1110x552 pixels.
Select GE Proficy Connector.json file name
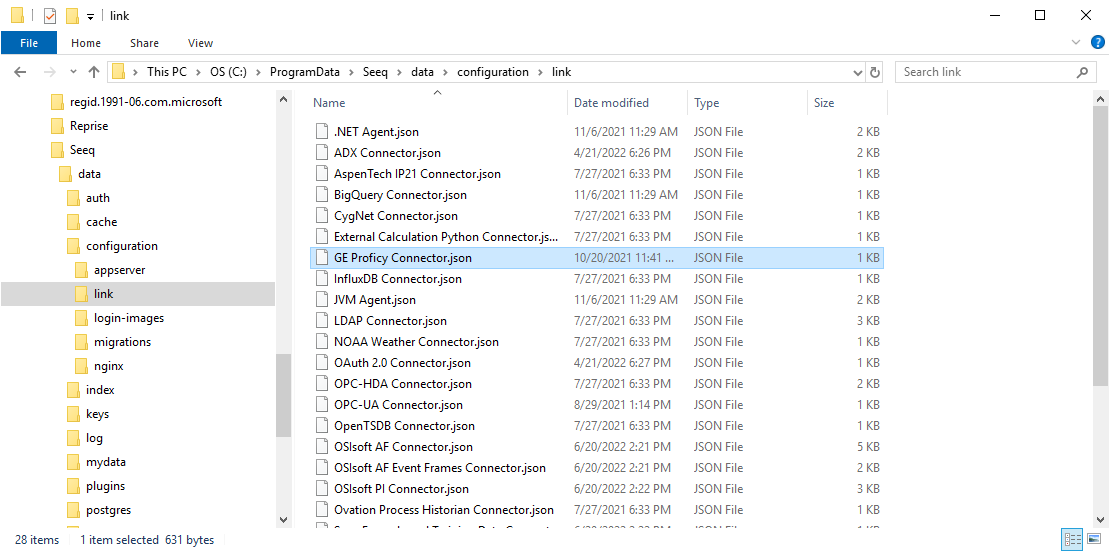(x=403, y=258)
